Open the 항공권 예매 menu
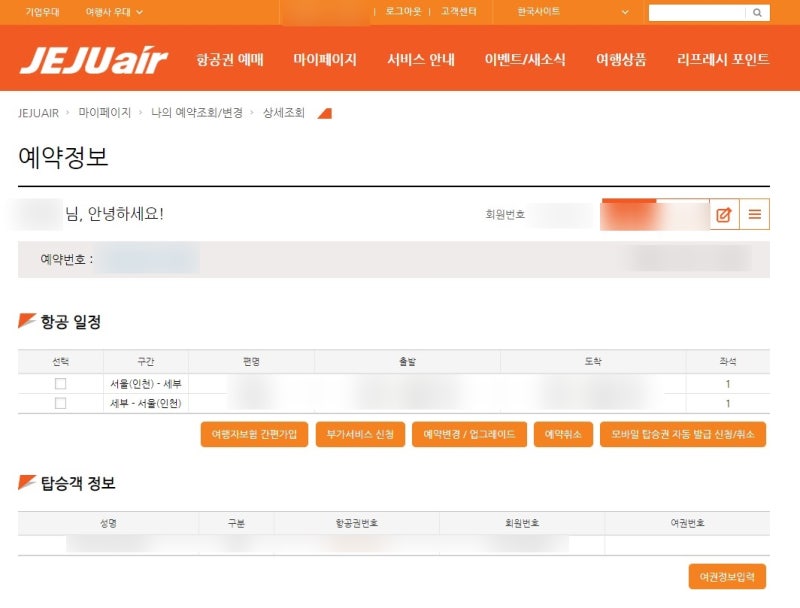 click(230, 60)
